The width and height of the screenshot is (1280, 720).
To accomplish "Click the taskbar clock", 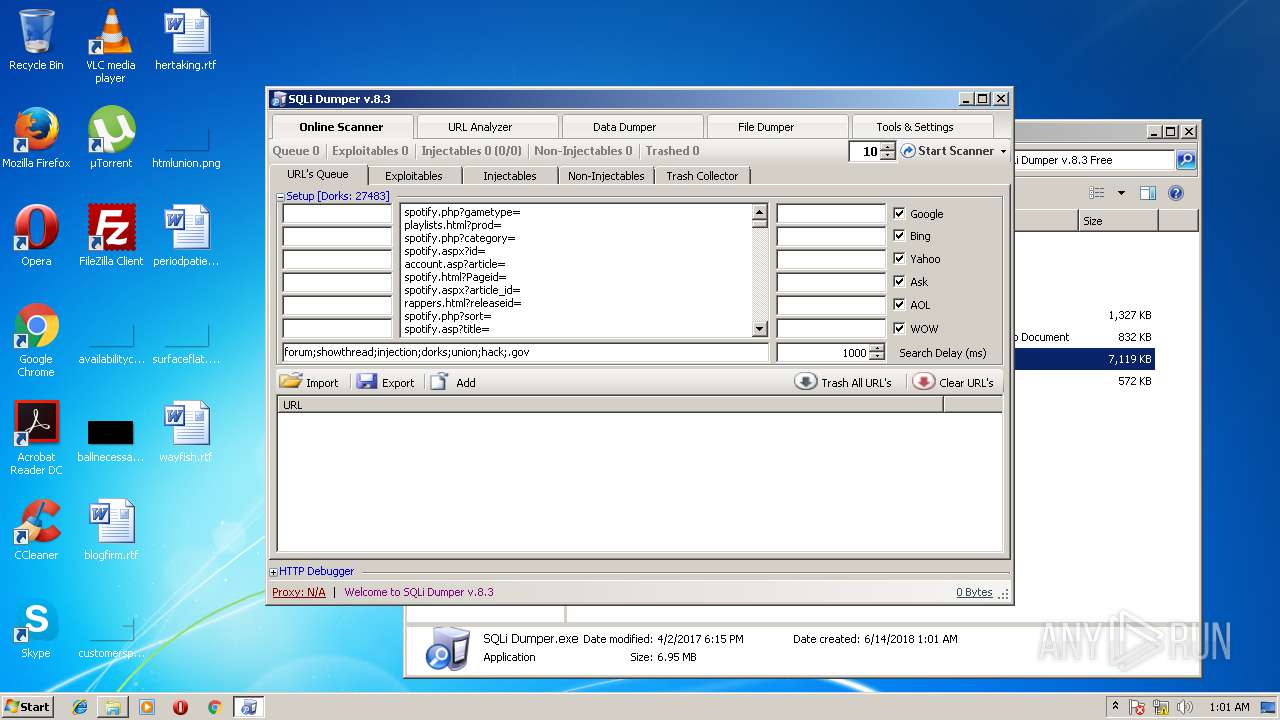I will point(1229,707).
